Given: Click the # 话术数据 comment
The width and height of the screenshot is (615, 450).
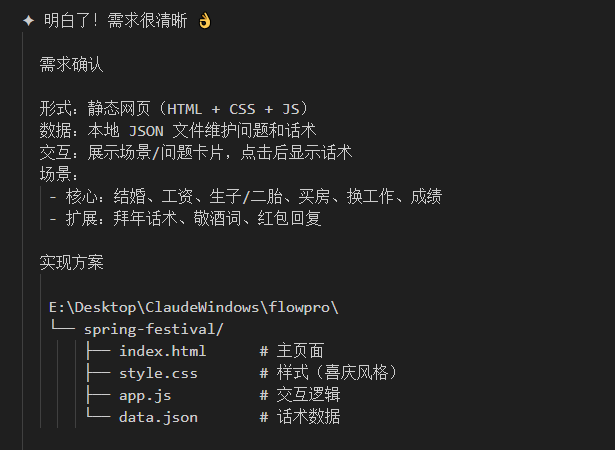Looking at the screenshot, I should click(x=300, y=417).
